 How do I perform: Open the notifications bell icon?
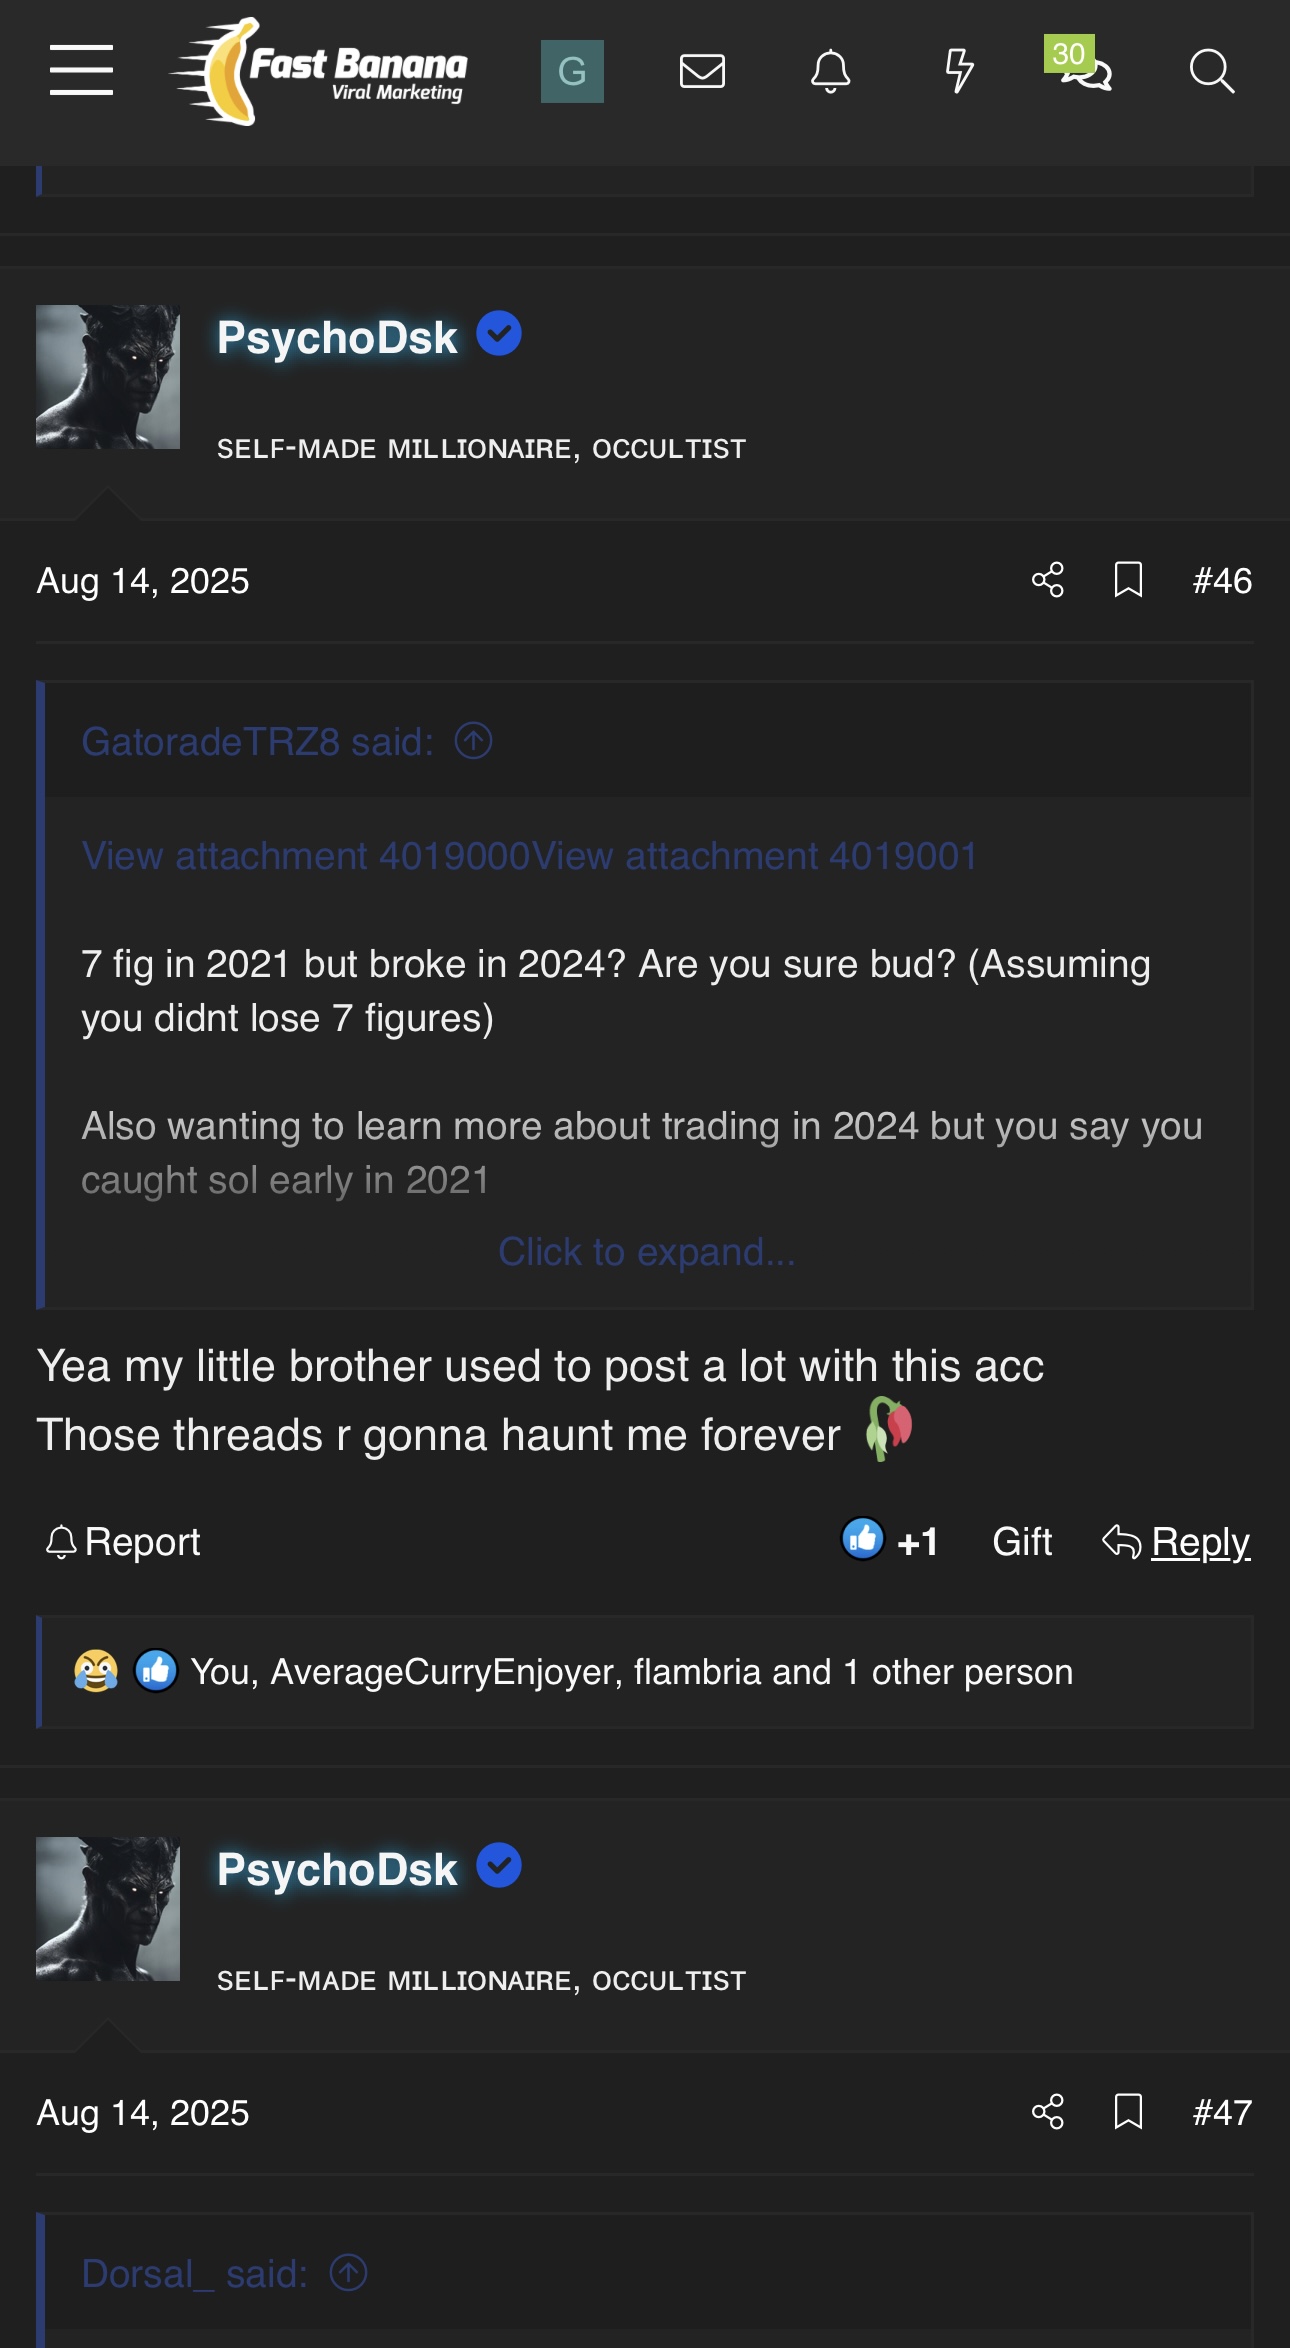click(830, 71)
